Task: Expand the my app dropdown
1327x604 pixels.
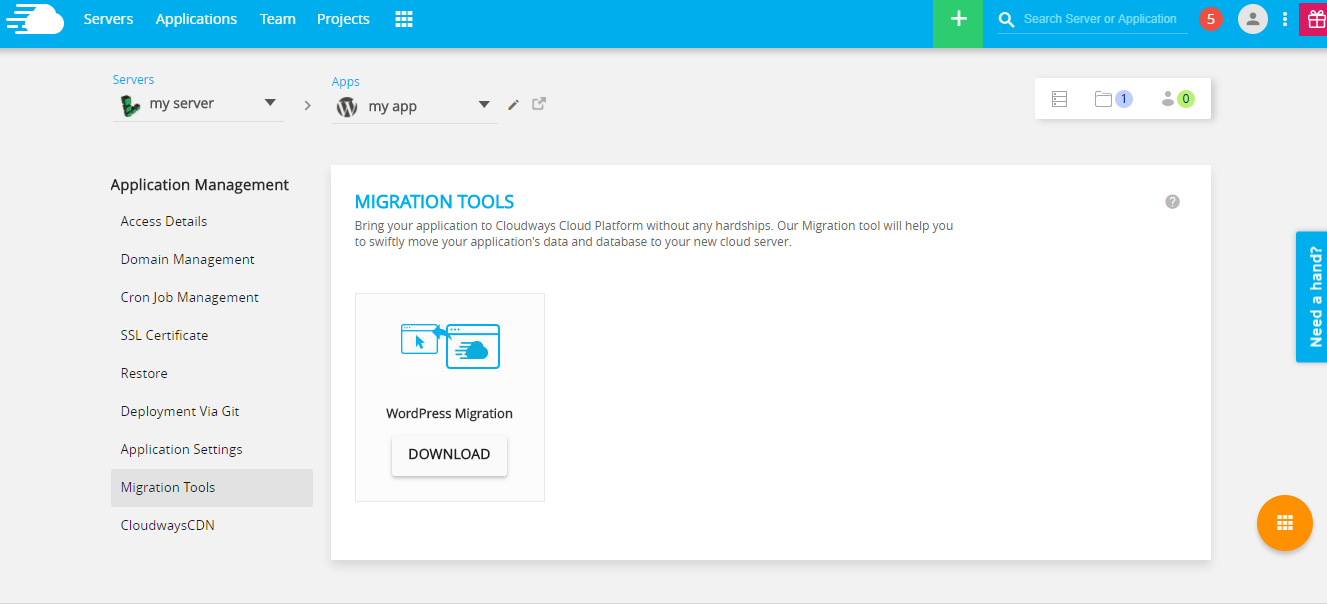Action: point(484,105)
